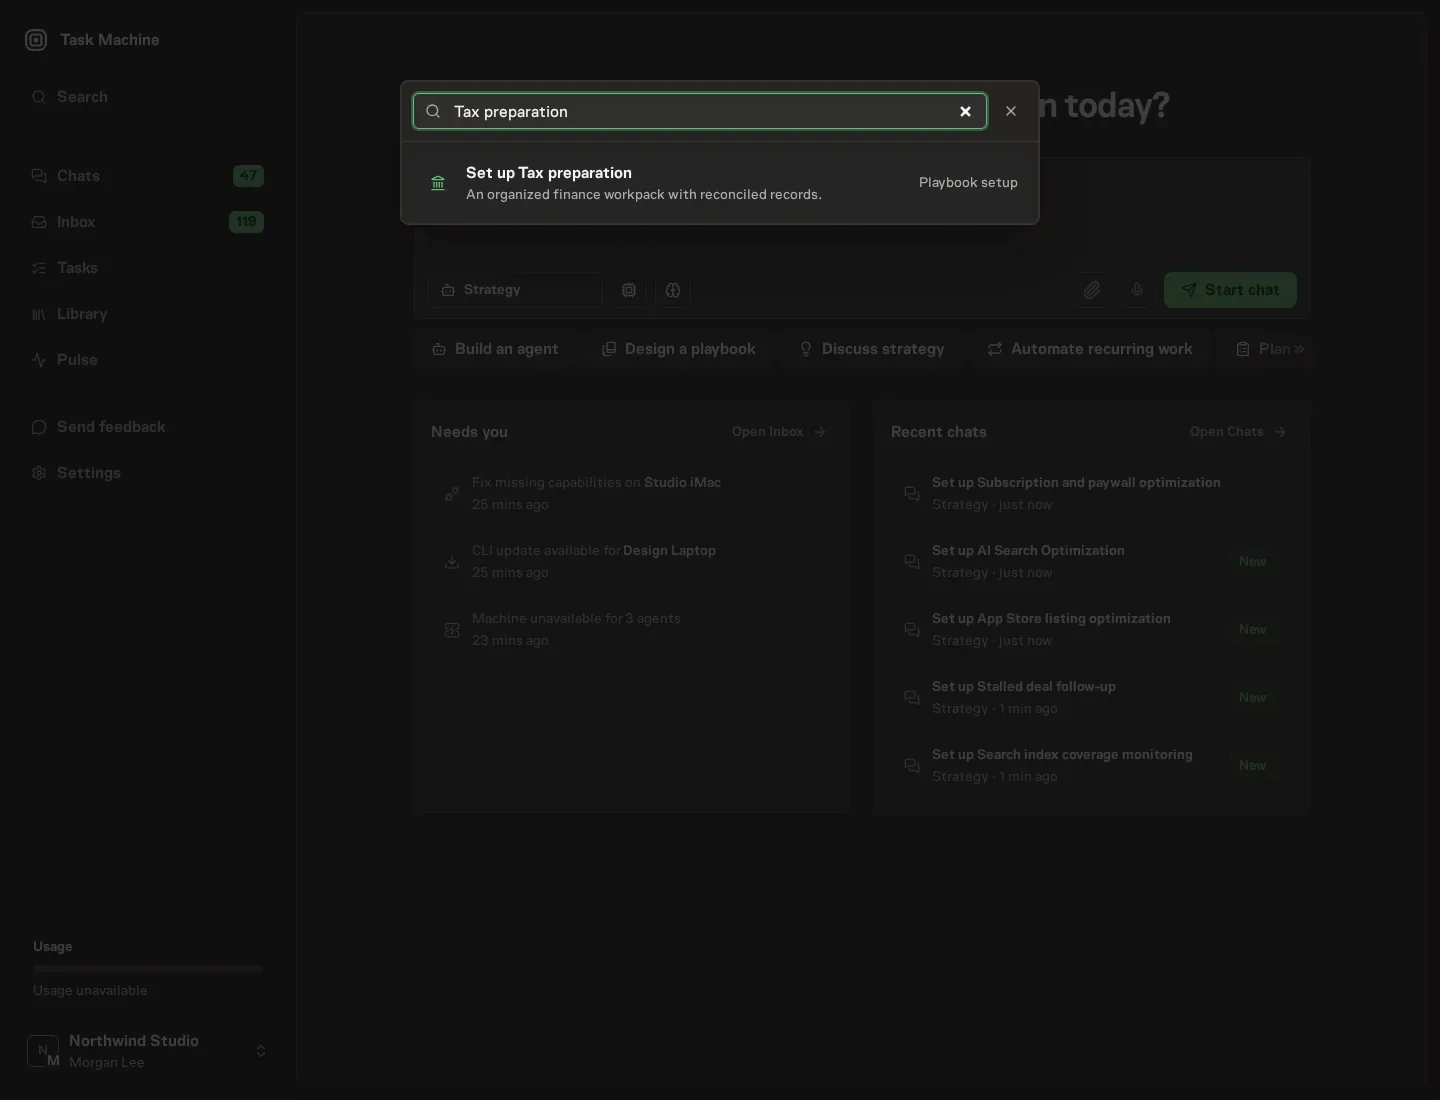This screenshot has height=1100, width=1440.
Task: Click the Northwind Studio avatar icon
Action: pos(43,1051)
